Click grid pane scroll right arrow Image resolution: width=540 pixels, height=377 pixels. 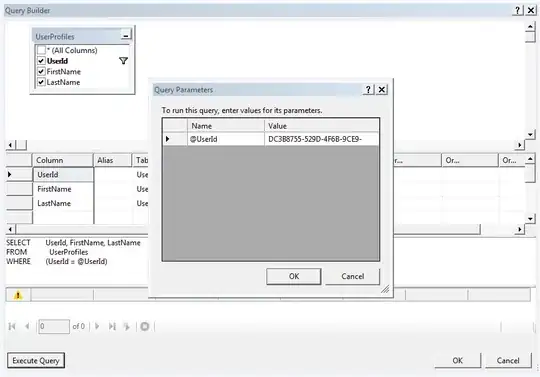pyautogui.click(x=520, y=229)
